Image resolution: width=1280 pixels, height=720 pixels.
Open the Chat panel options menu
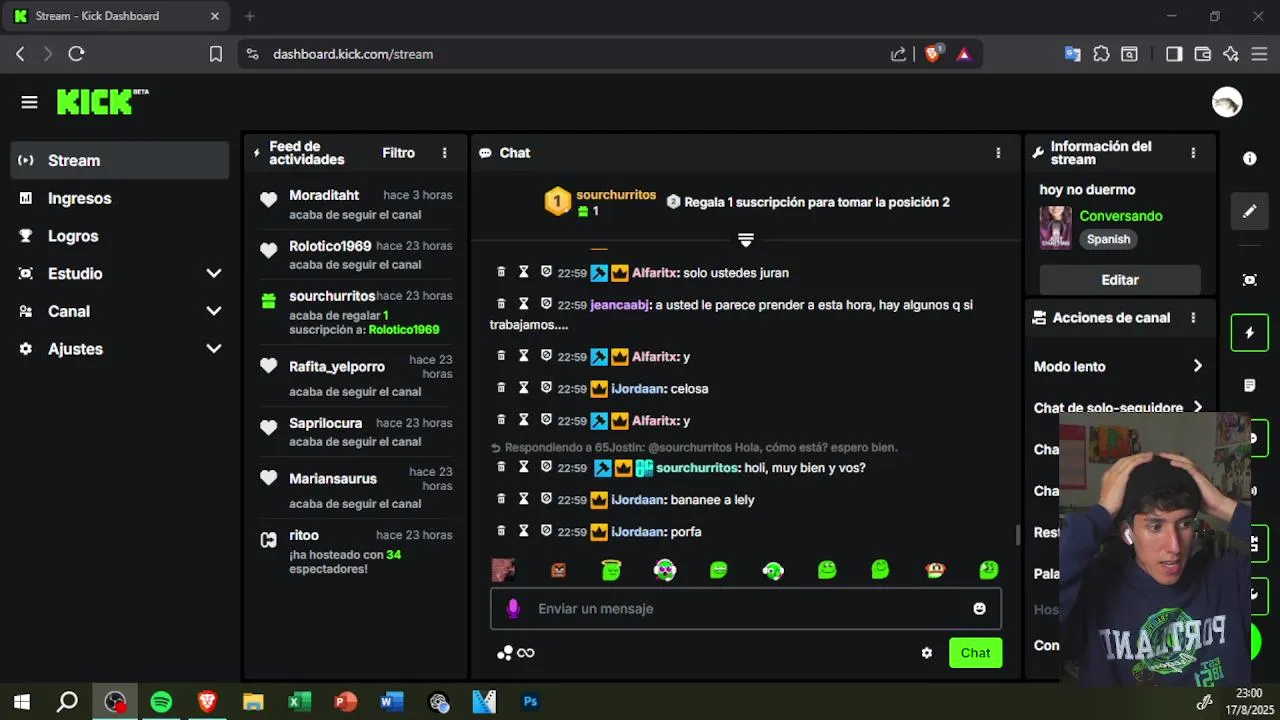998,153
